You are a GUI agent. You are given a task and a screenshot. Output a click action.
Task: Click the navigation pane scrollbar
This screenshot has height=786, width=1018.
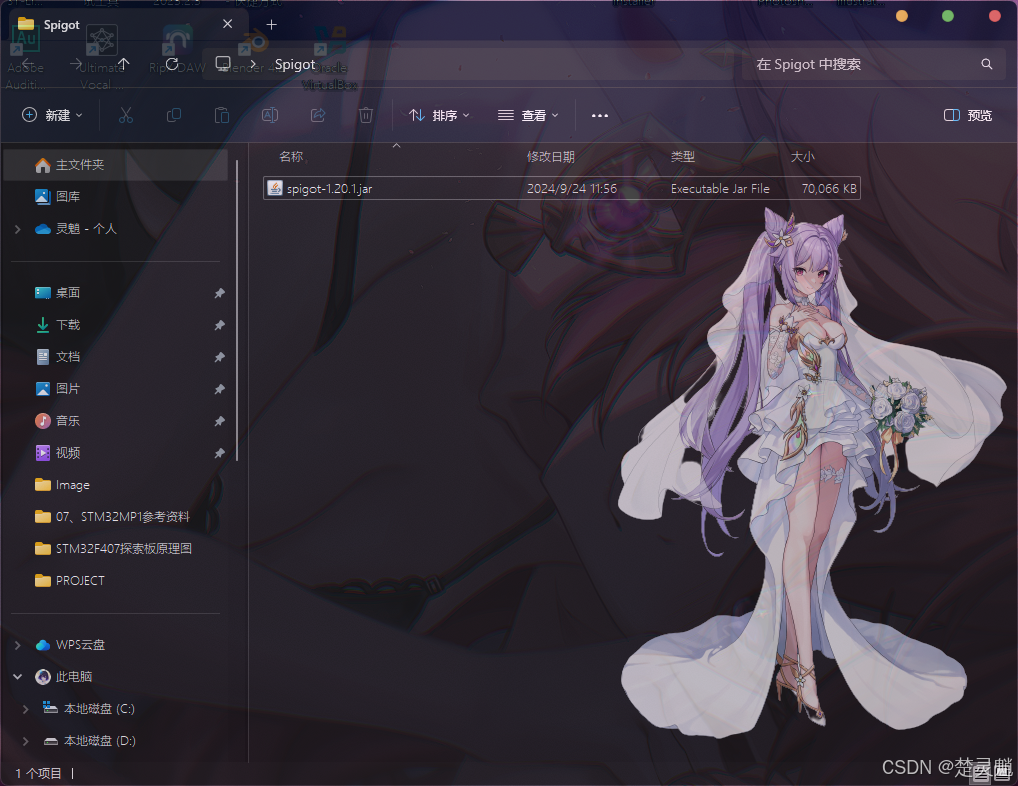point(237,310)
